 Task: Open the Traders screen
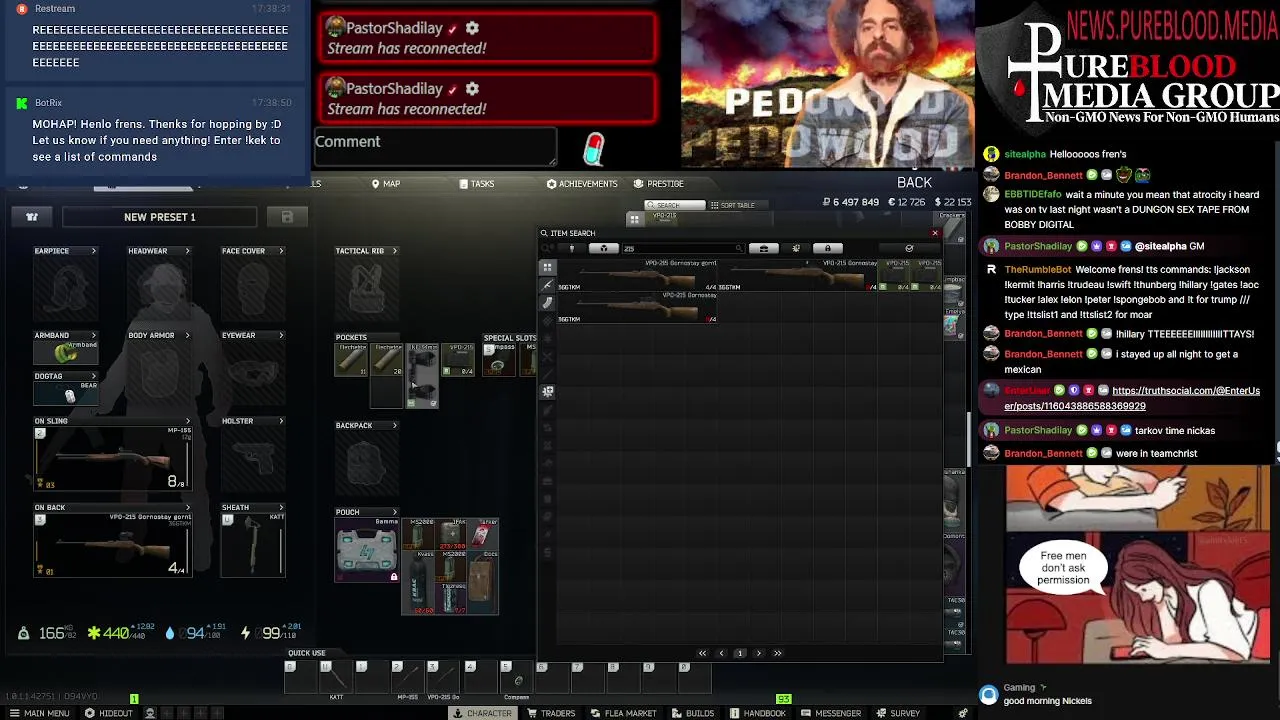coord(550,713)
